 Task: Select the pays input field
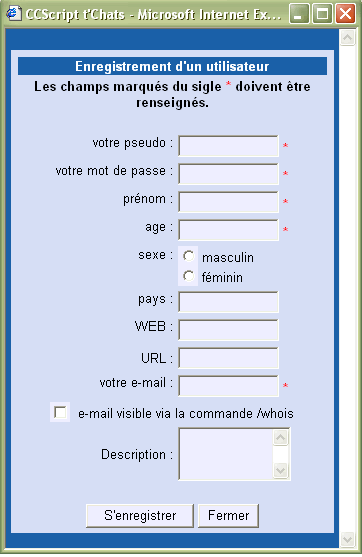point(228,302)
